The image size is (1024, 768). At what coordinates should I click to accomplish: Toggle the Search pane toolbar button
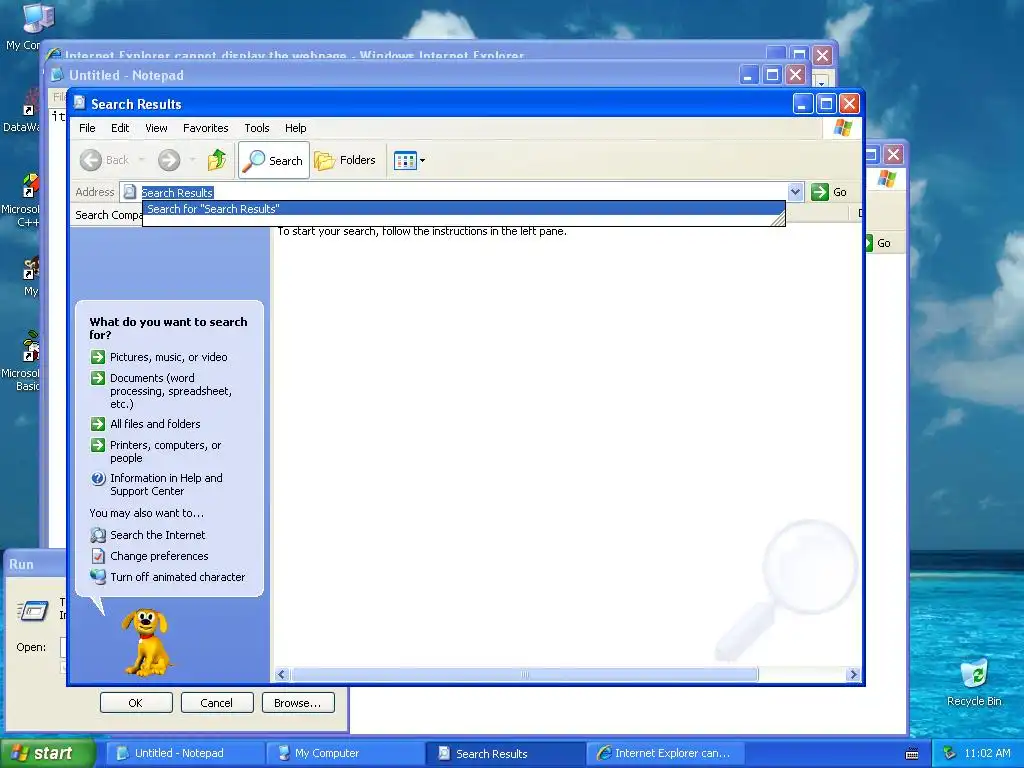coord(274,160)
